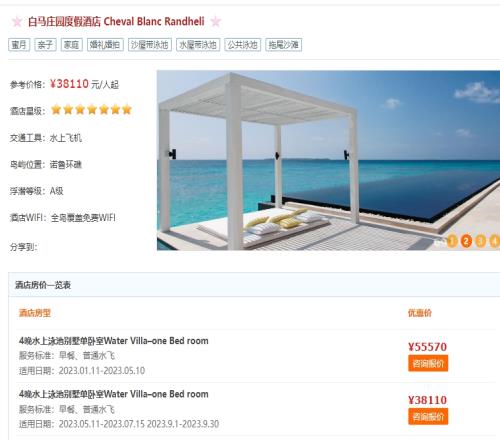Click the overwater pavilion hotel photo

pos(328,160)
